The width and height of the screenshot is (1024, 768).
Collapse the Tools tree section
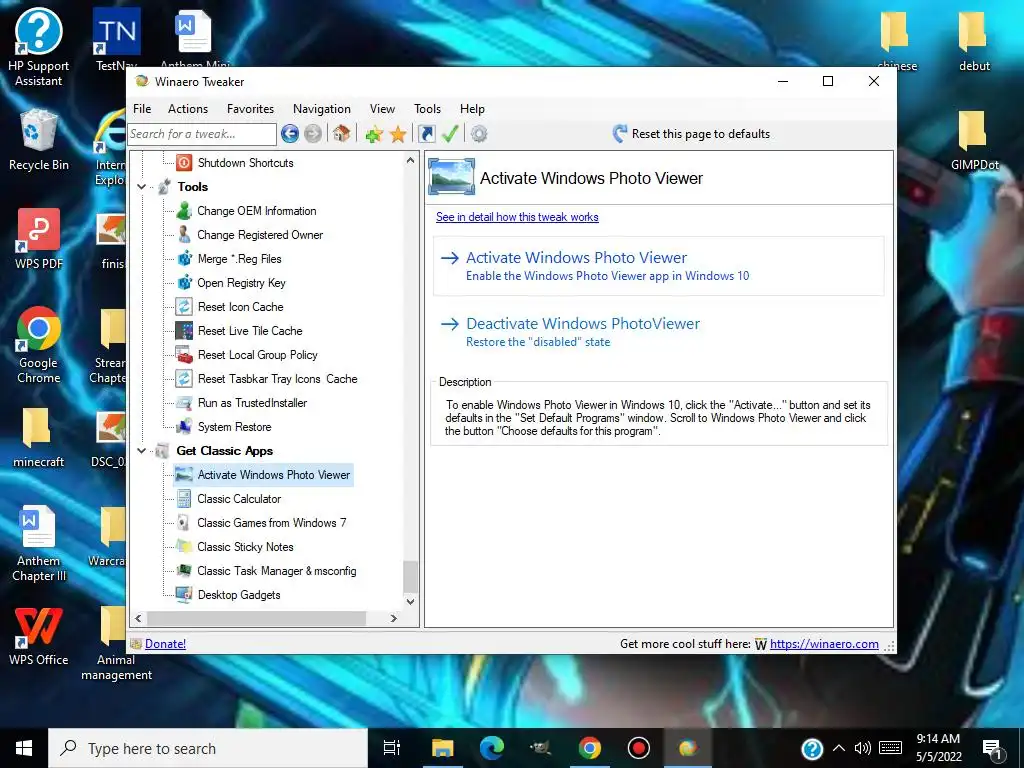(142, 187)
